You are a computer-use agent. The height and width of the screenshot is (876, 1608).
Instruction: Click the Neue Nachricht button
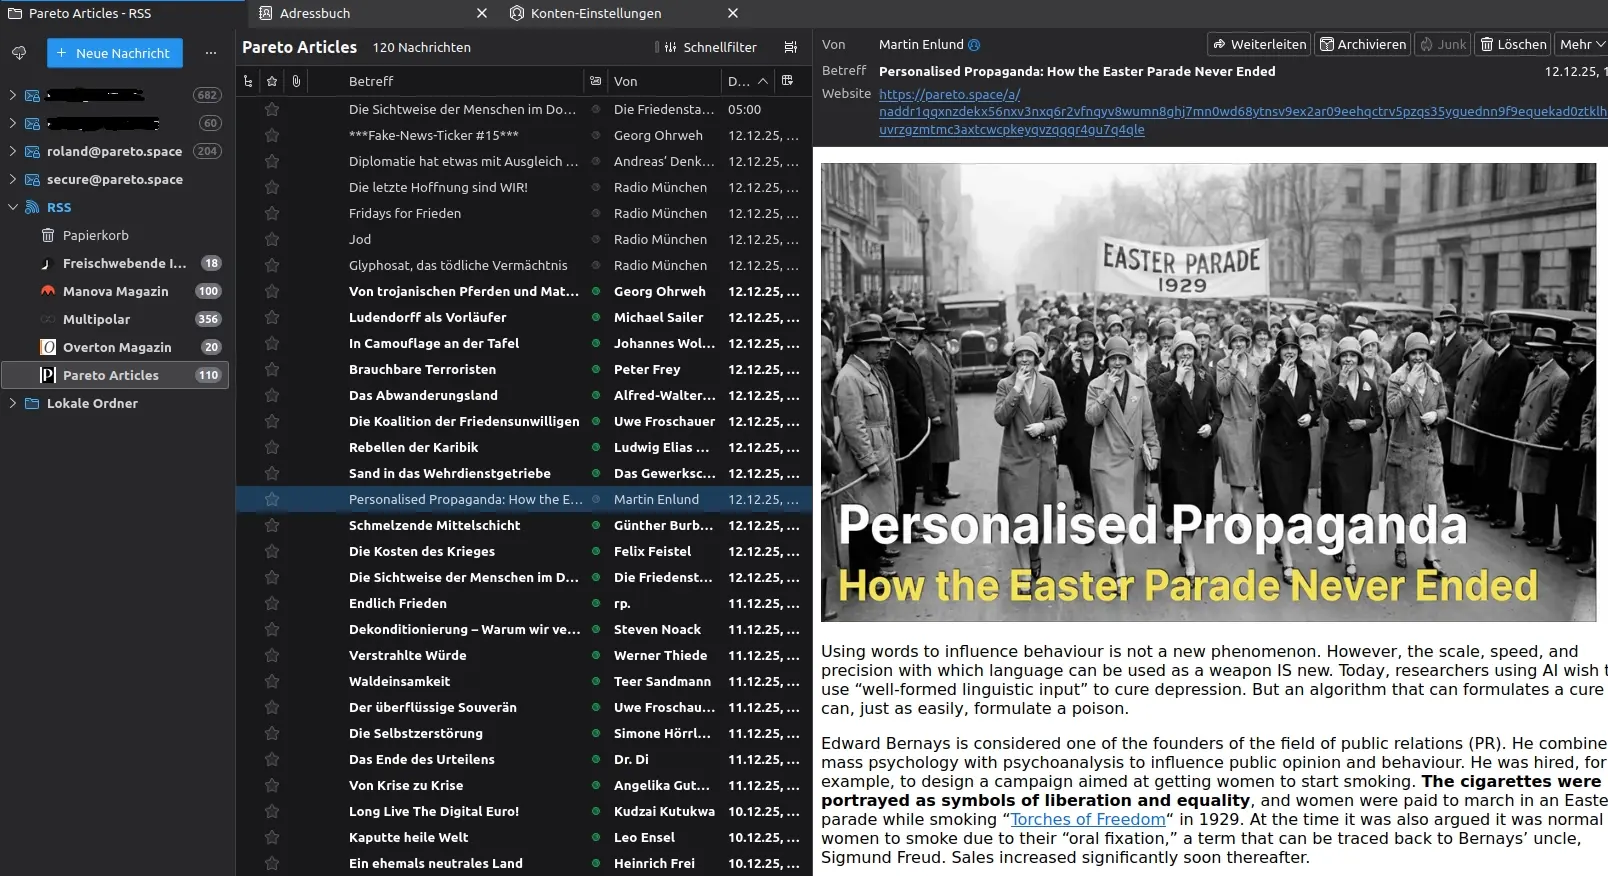[114, 53]
